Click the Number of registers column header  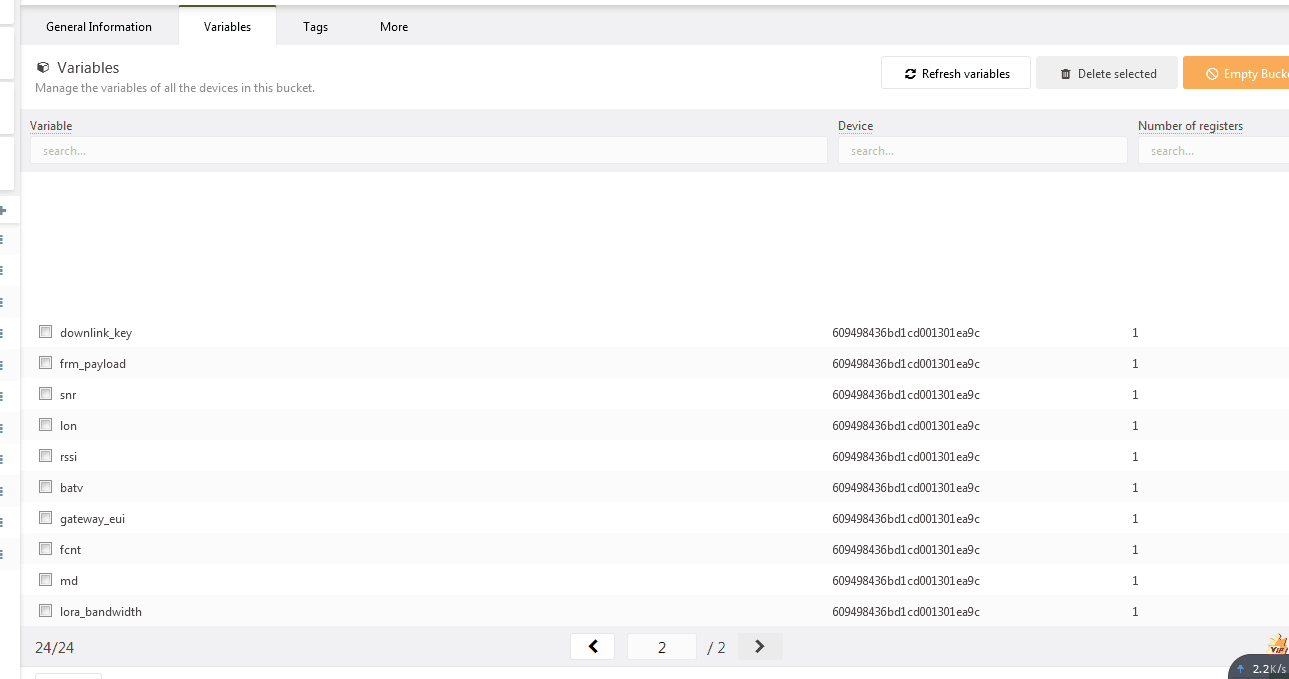pyautogui.click(x=1190, y=126)
